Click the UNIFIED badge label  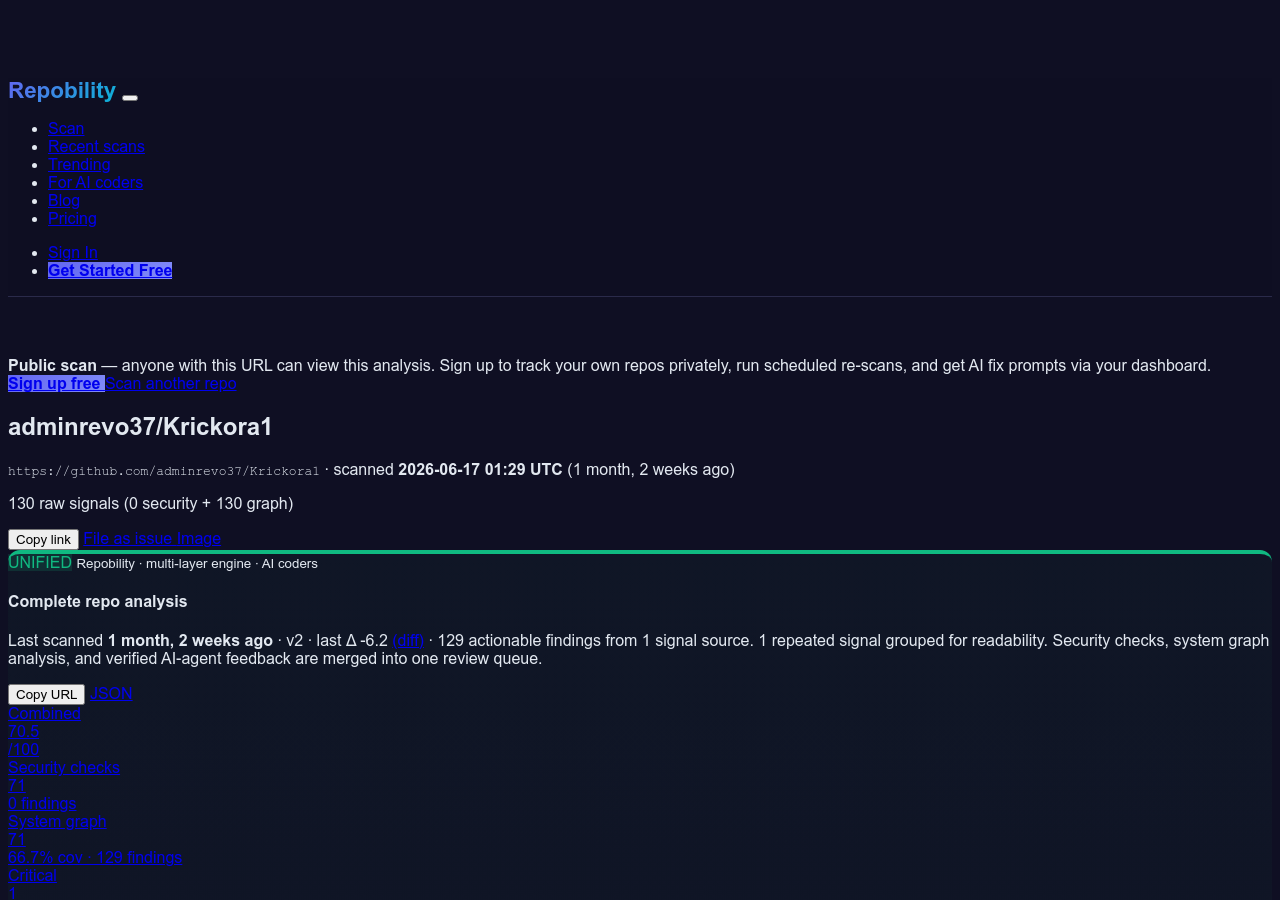click(40, 562)
